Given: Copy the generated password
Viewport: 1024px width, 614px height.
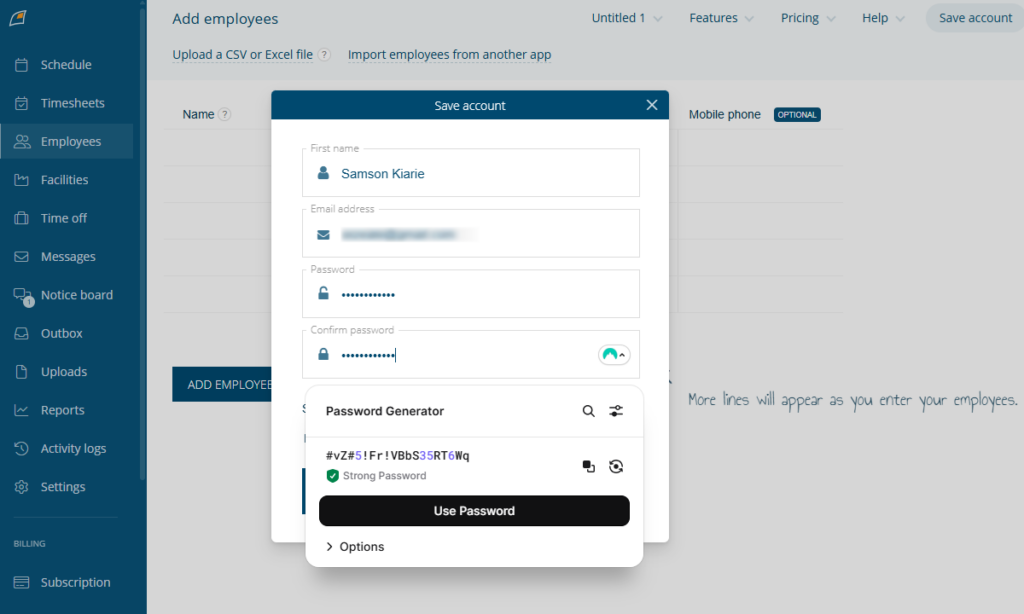Looking at the screenshot, I should (588, 466).
